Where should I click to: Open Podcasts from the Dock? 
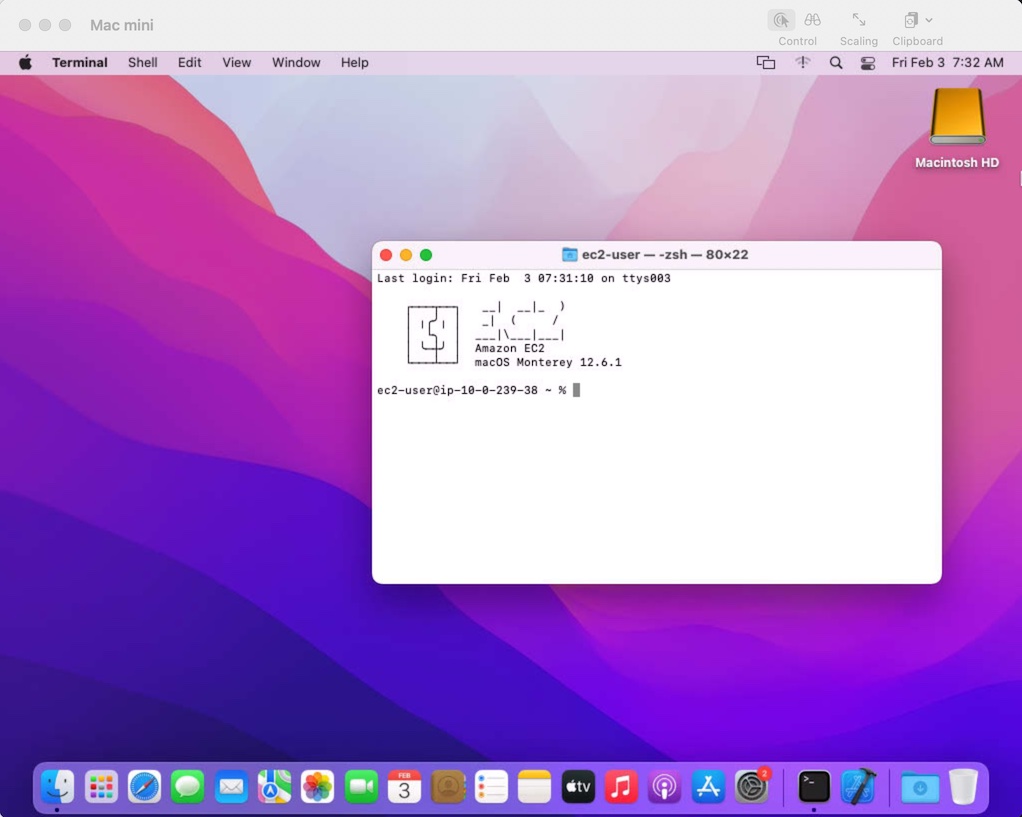tap(665, 786)
